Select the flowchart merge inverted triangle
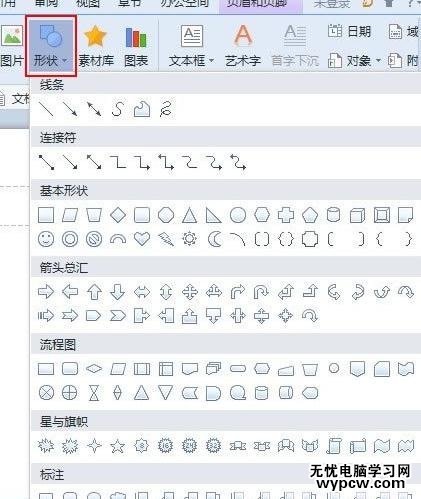This screenshot has width=421, height=499. 166,393
